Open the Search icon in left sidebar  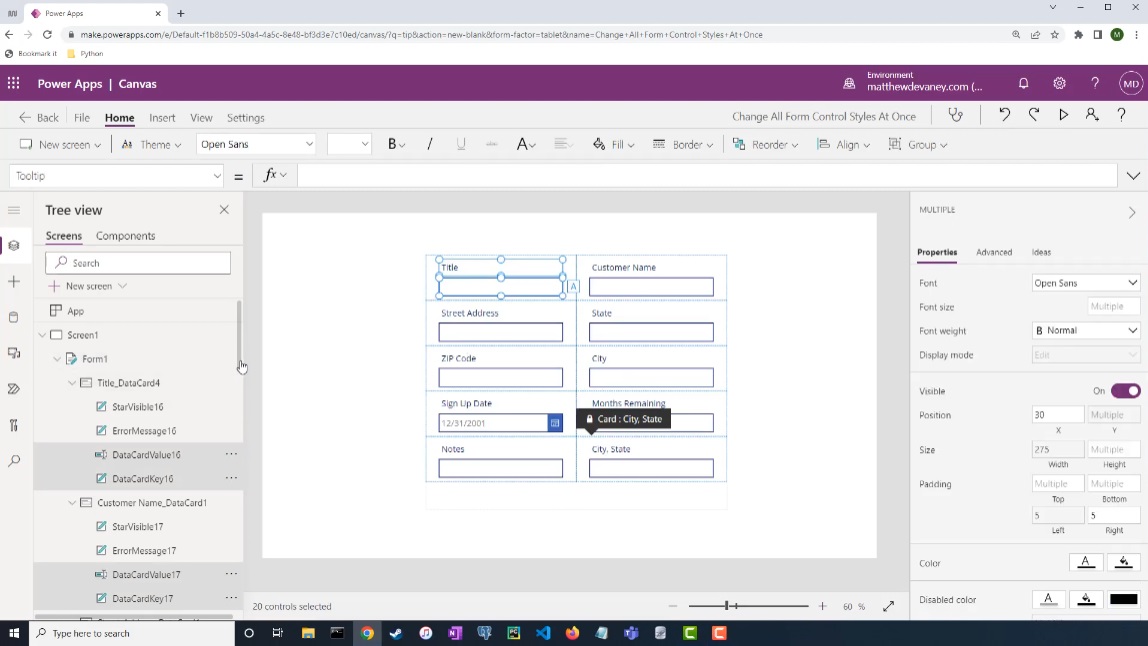pyautogui.click(x=14, y=461)
